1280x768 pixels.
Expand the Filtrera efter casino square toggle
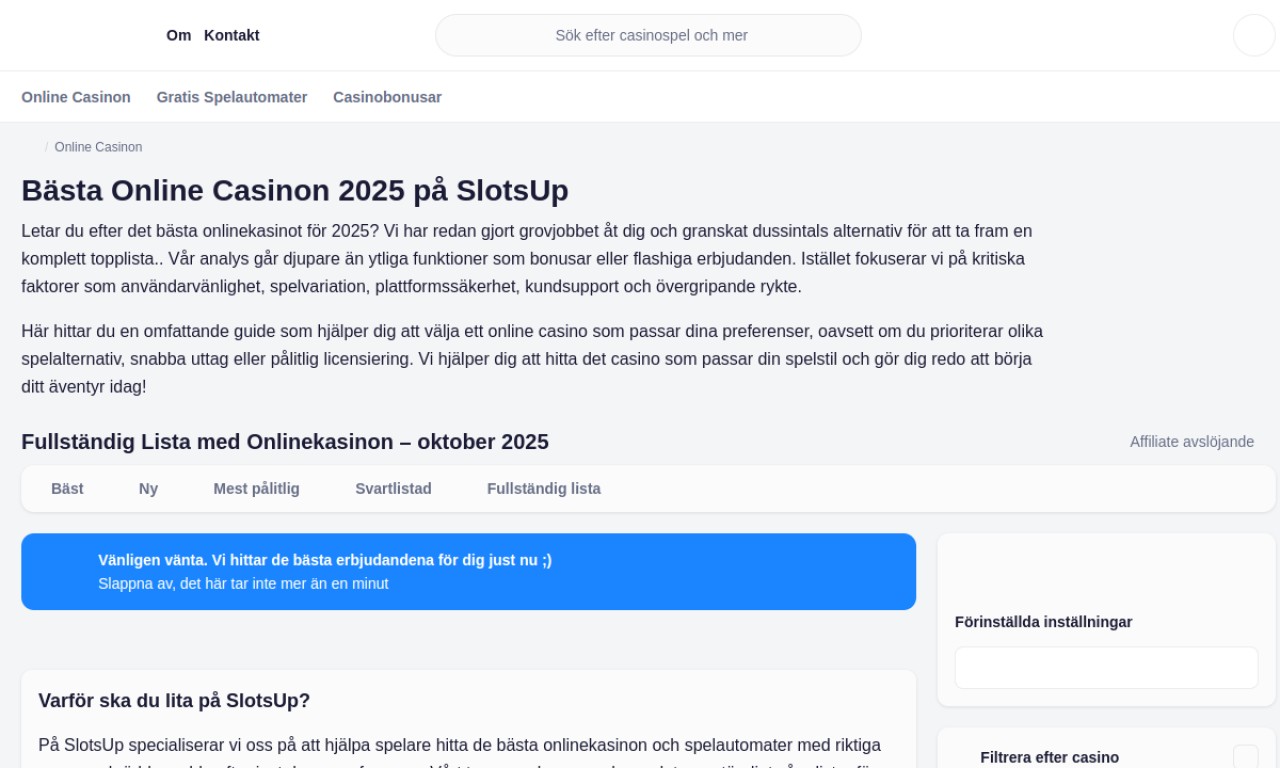point(1245,757)
